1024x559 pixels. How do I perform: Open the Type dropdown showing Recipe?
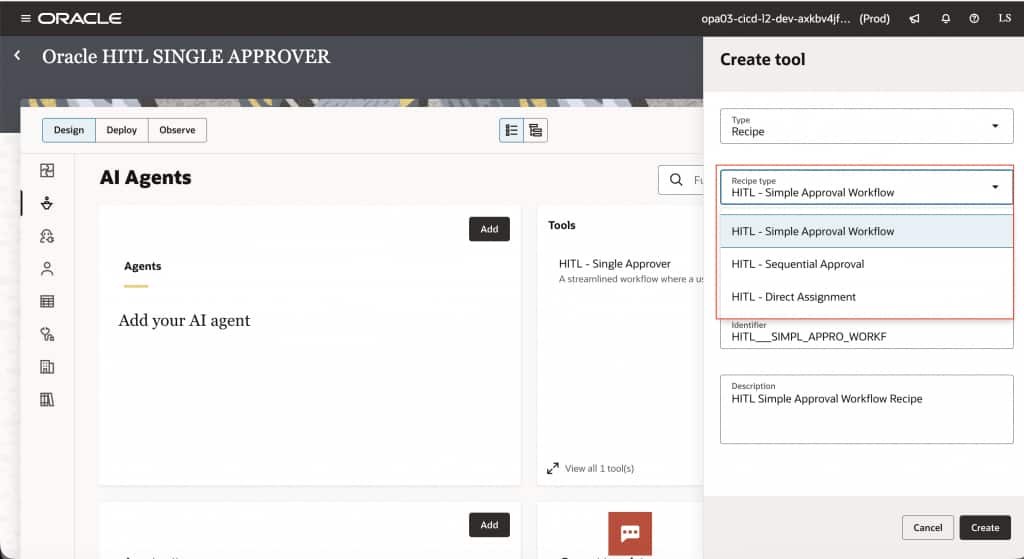[867, 126]
